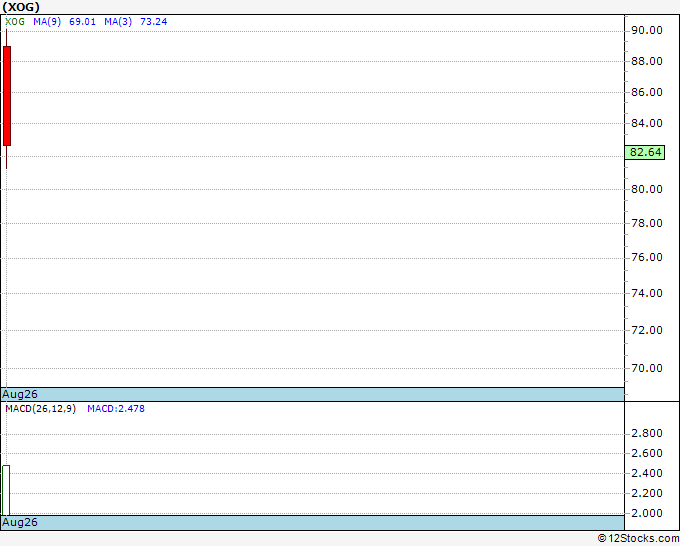
Task: Click the 70.00 price axis label
Action: (x=647, y=368)
